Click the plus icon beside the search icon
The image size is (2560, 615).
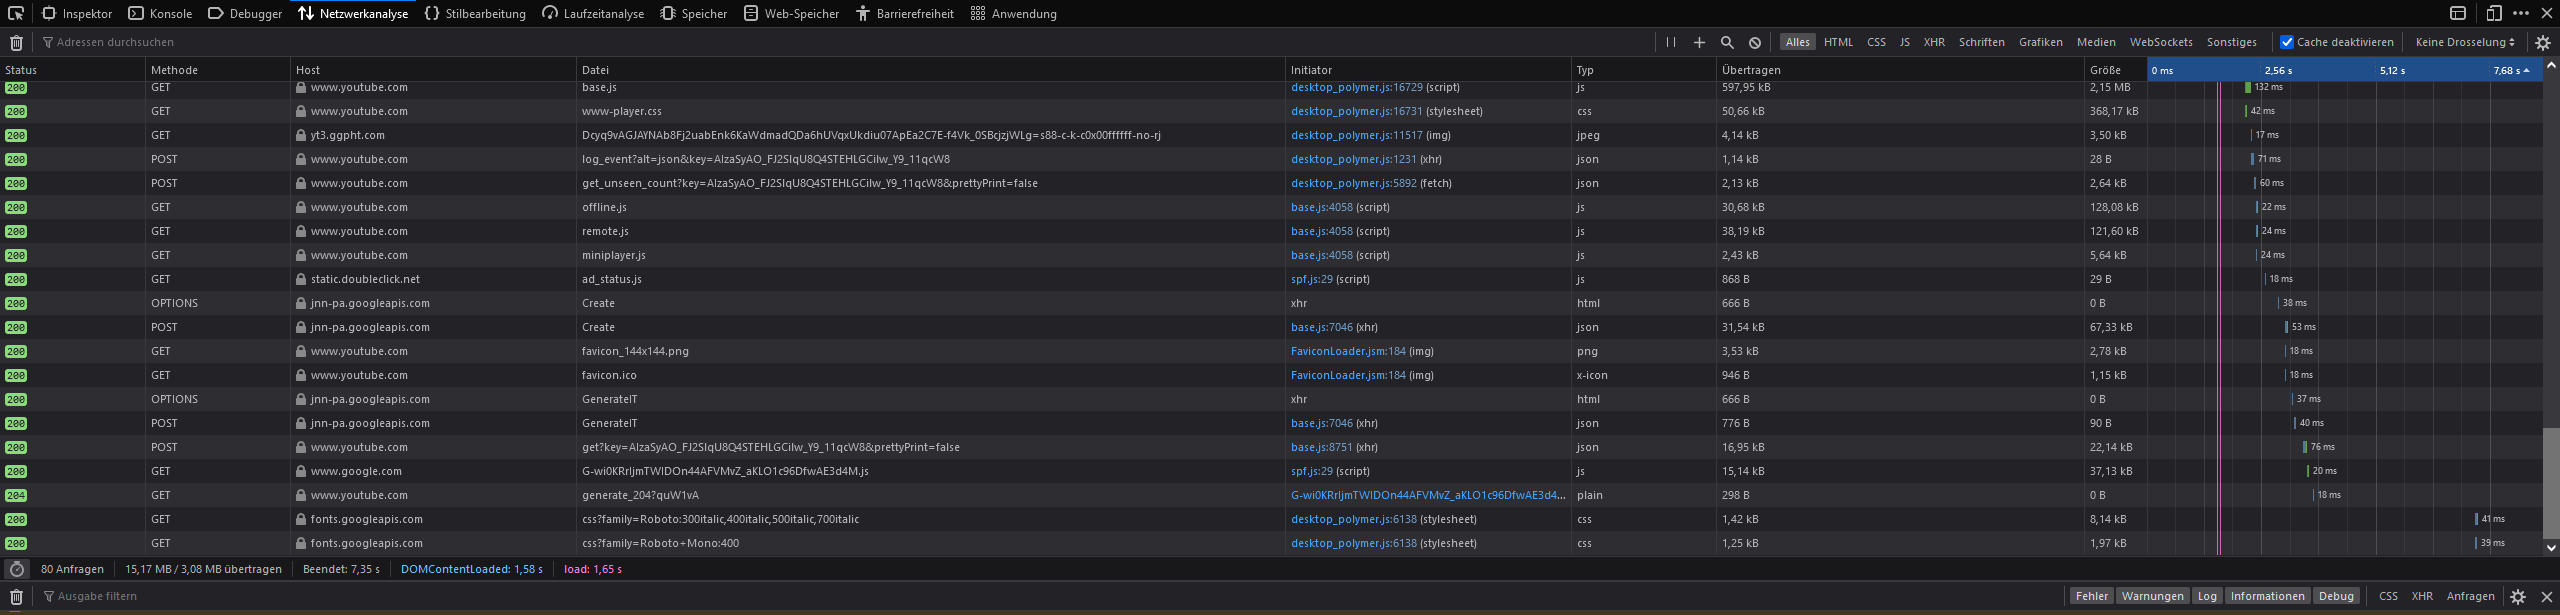click(x=1699, y=42)
